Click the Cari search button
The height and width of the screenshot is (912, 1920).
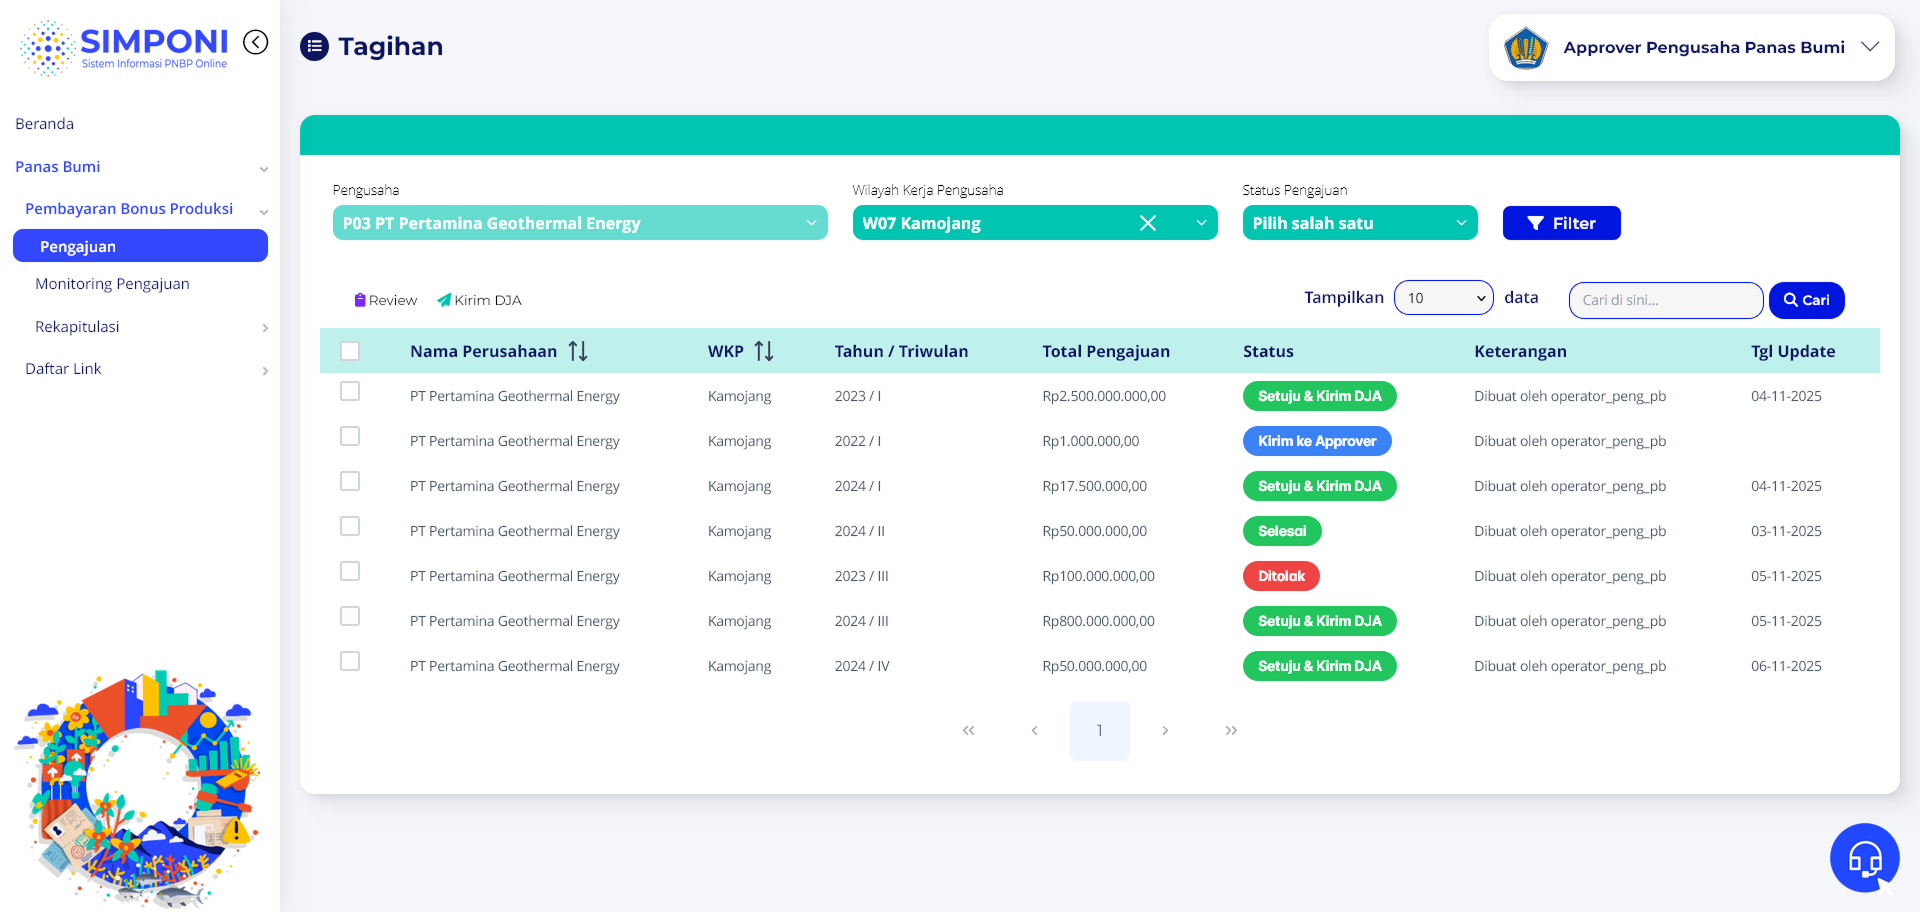pos(1807,300)
